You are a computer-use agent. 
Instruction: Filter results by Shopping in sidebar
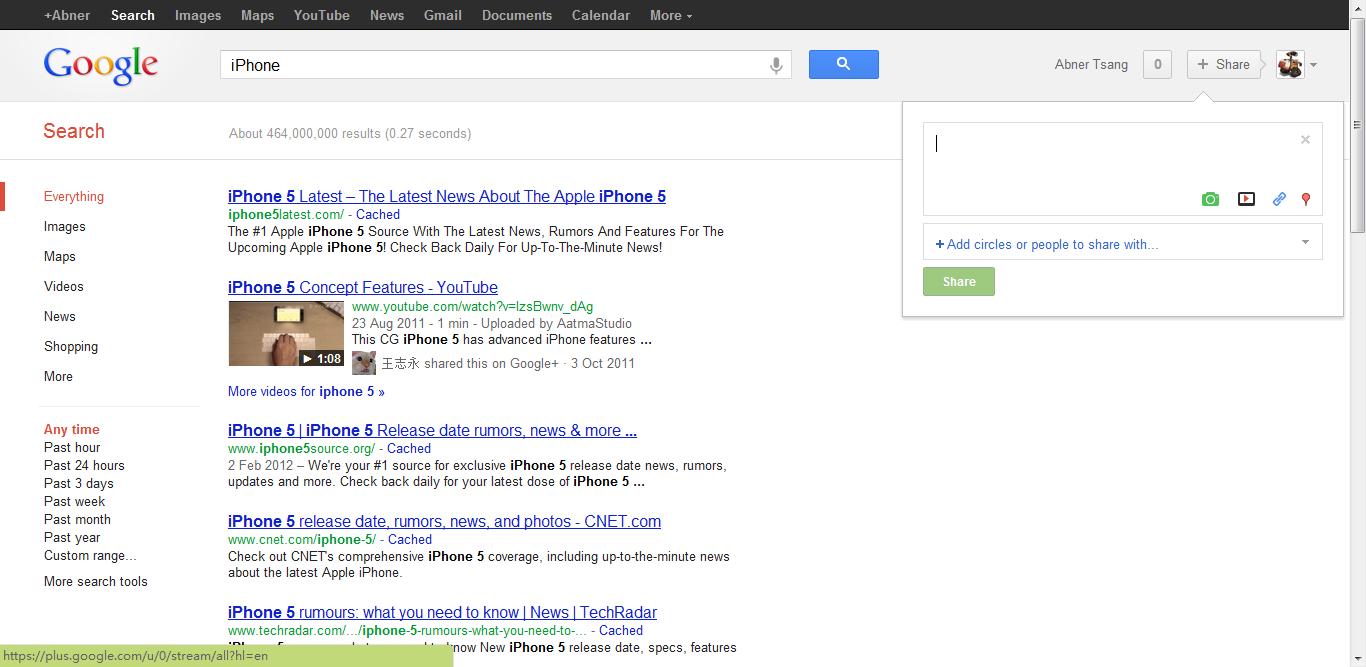[x=71, y=346]
